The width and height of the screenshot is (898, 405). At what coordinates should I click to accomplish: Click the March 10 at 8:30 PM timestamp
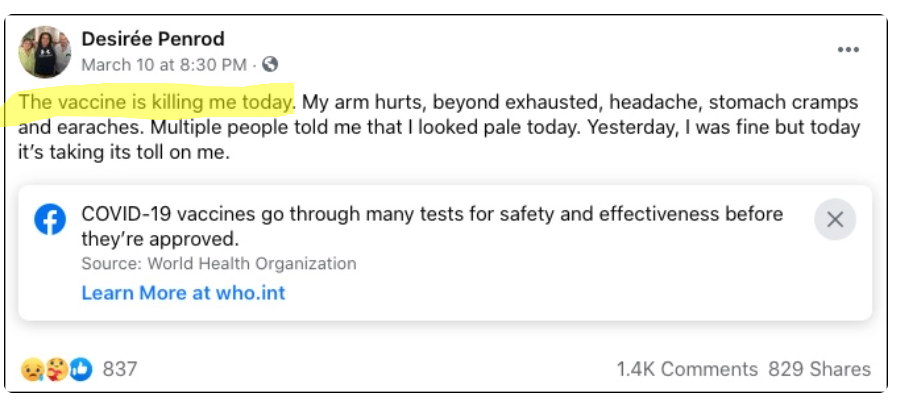(163, 65)
